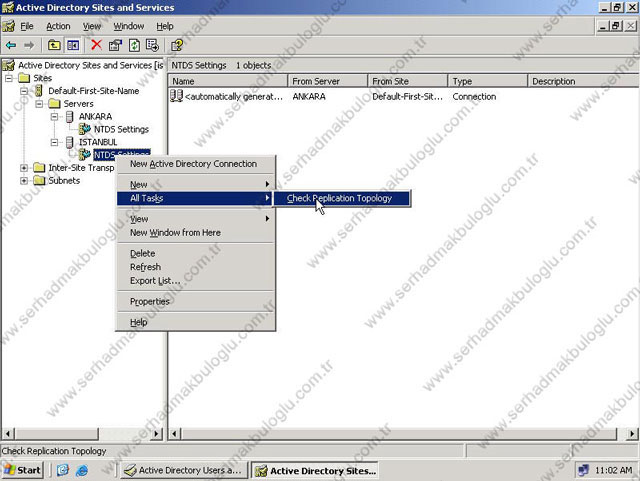Click the automatically generated connection icon
The image size is (640, 481).
click(x=176, y=96)
